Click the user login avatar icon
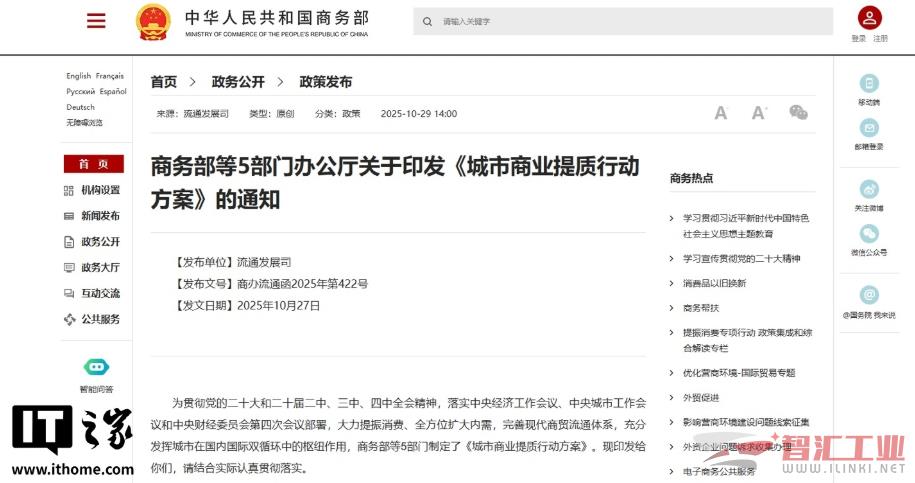The width and height of the screenshot is (915, 483). click(869, 18)
